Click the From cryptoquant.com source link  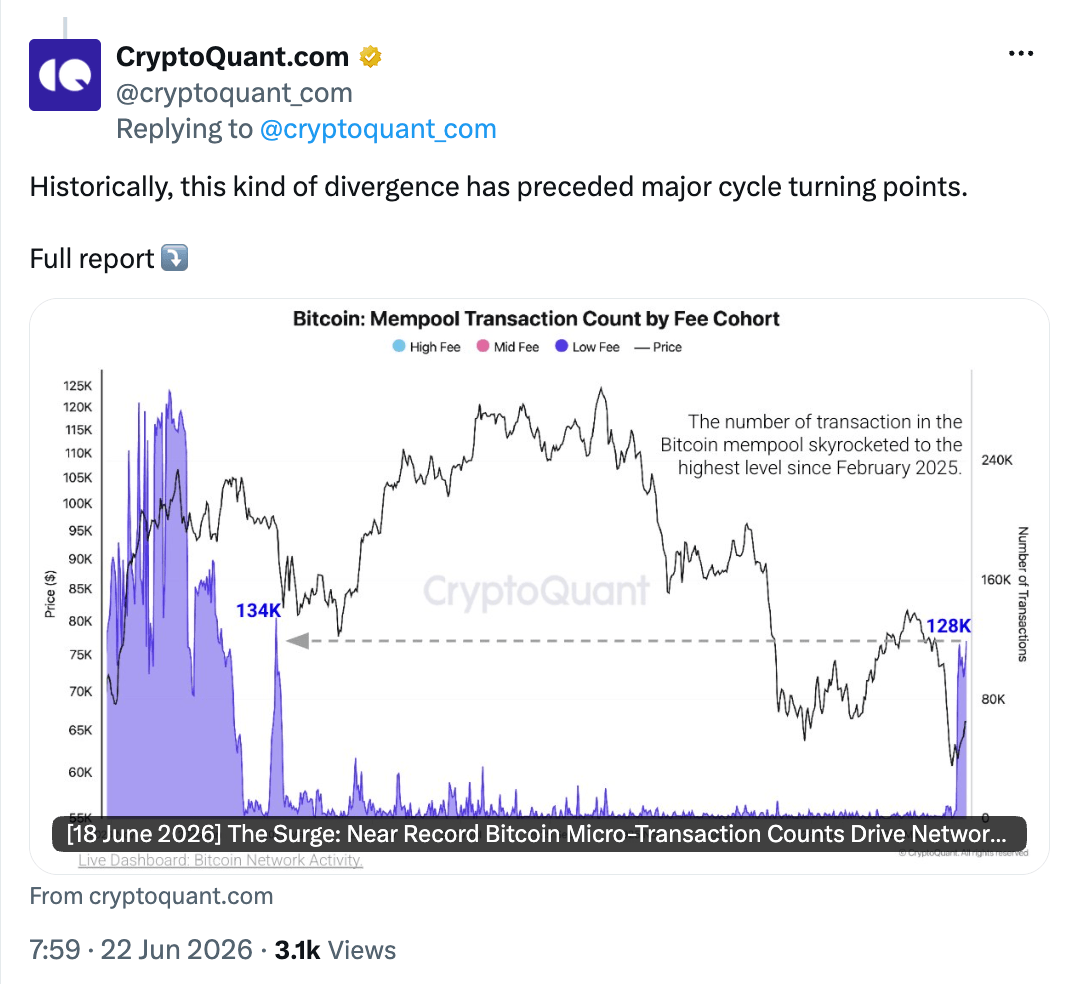coord(152,896)
